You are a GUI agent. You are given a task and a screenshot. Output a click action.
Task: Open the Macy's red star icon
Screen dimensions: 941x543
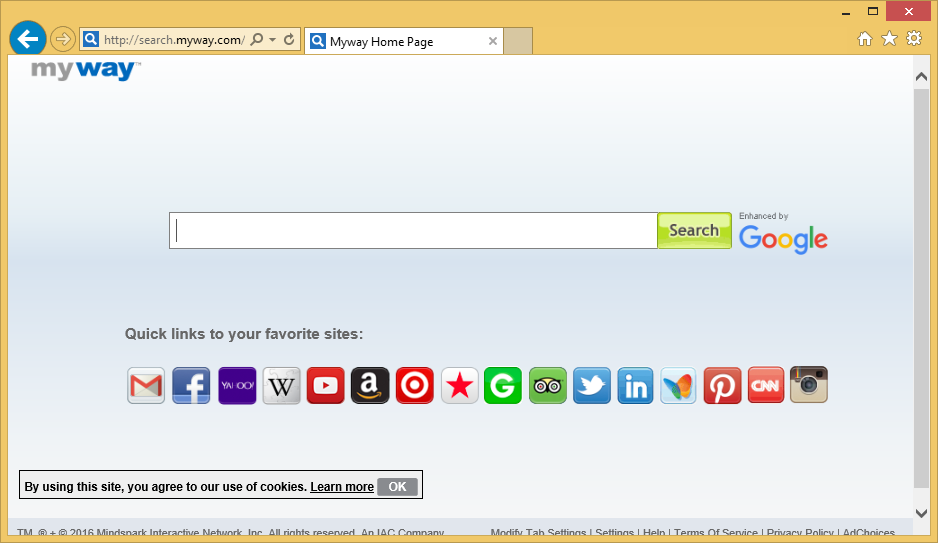click(x=459, y=385)
